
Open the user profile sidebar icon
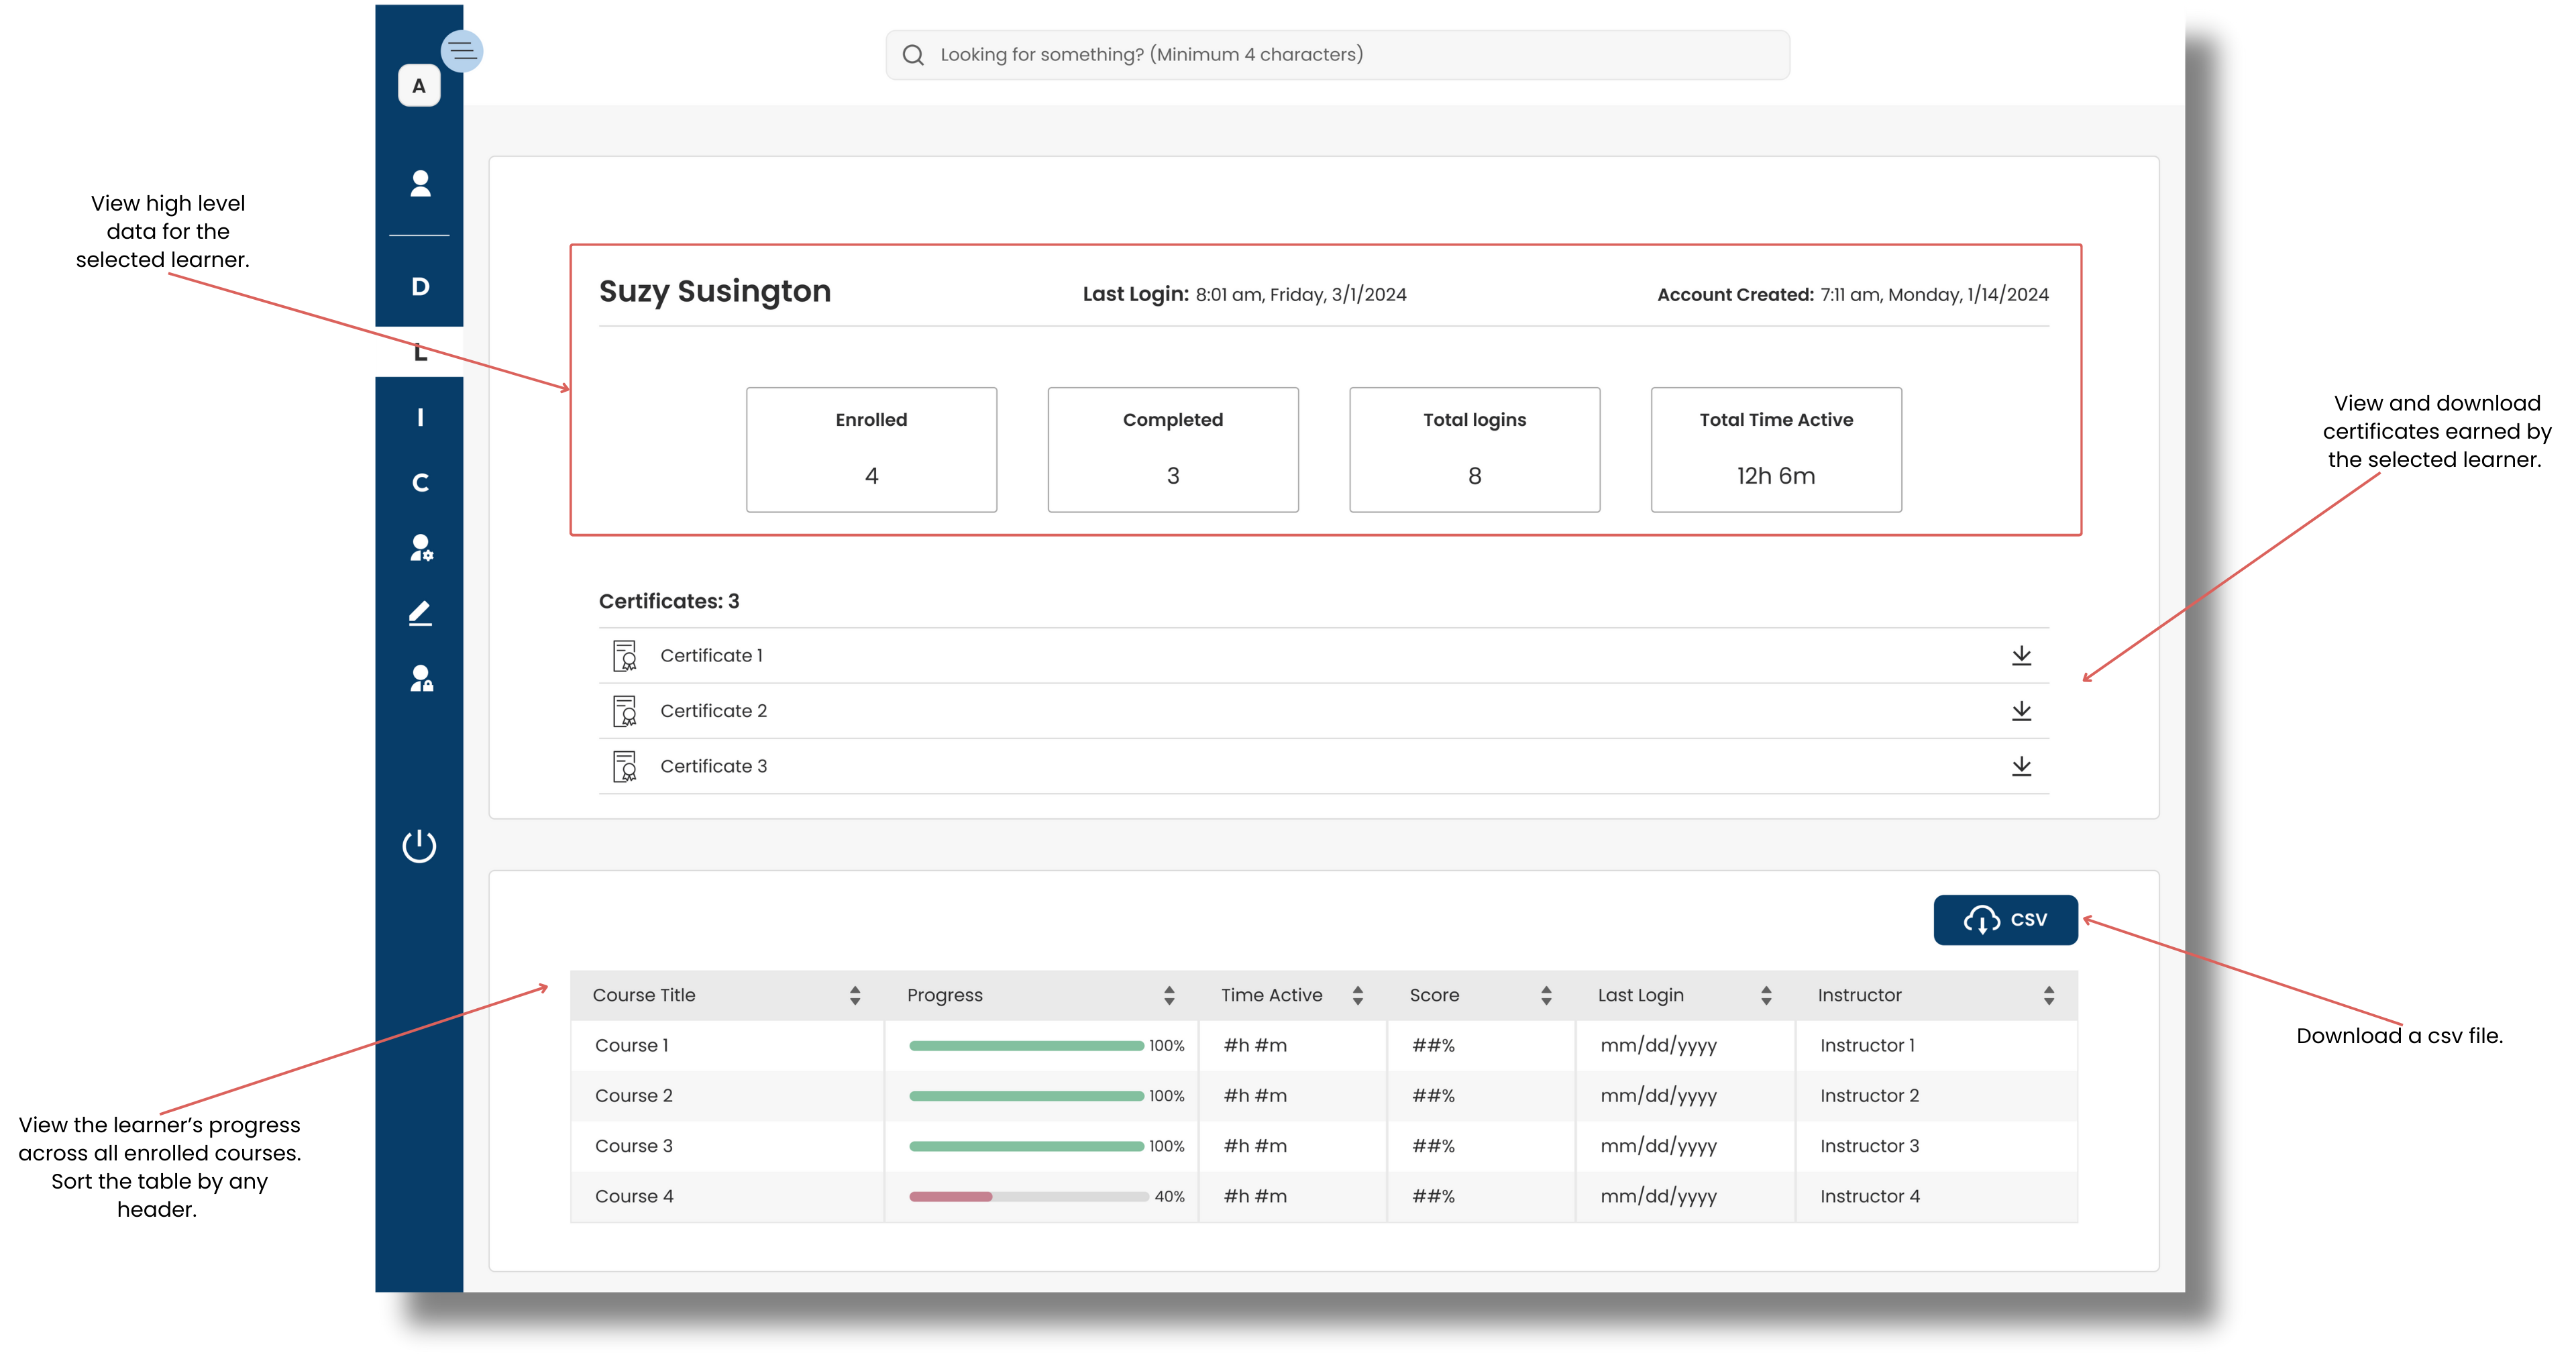click(x=420, y=184)
